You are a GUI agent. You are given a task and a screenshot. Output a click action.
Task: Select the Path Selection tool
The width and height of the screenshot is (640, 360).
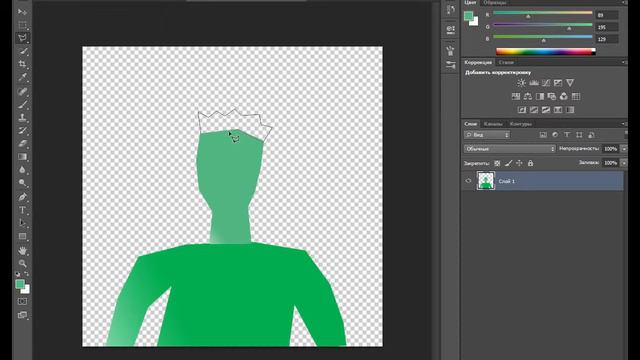coord(22,223)
